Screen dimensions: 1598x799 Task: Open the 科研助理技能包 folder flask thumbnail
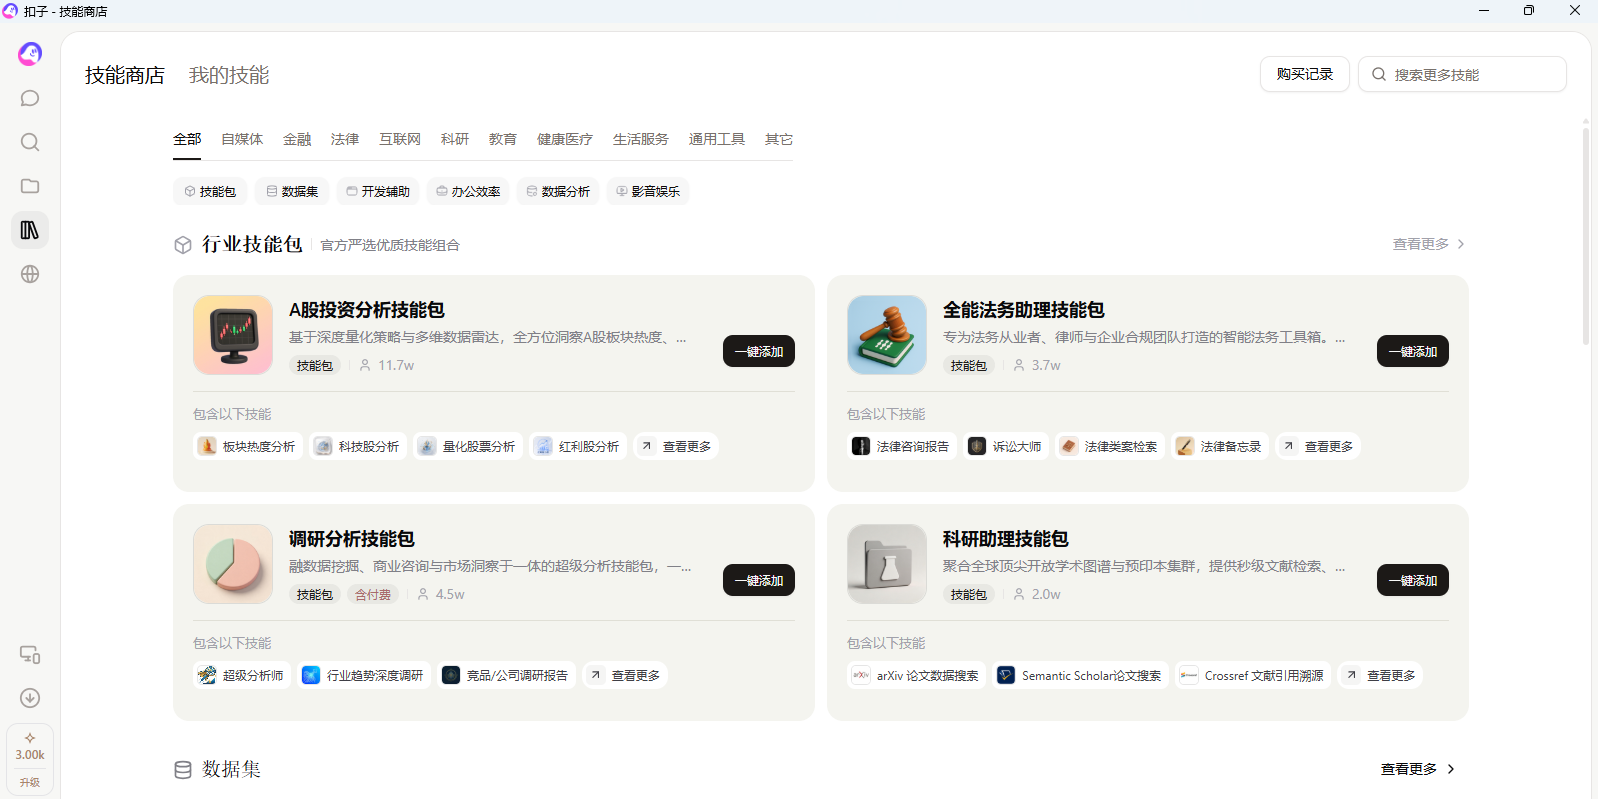(x=887, y=564)
